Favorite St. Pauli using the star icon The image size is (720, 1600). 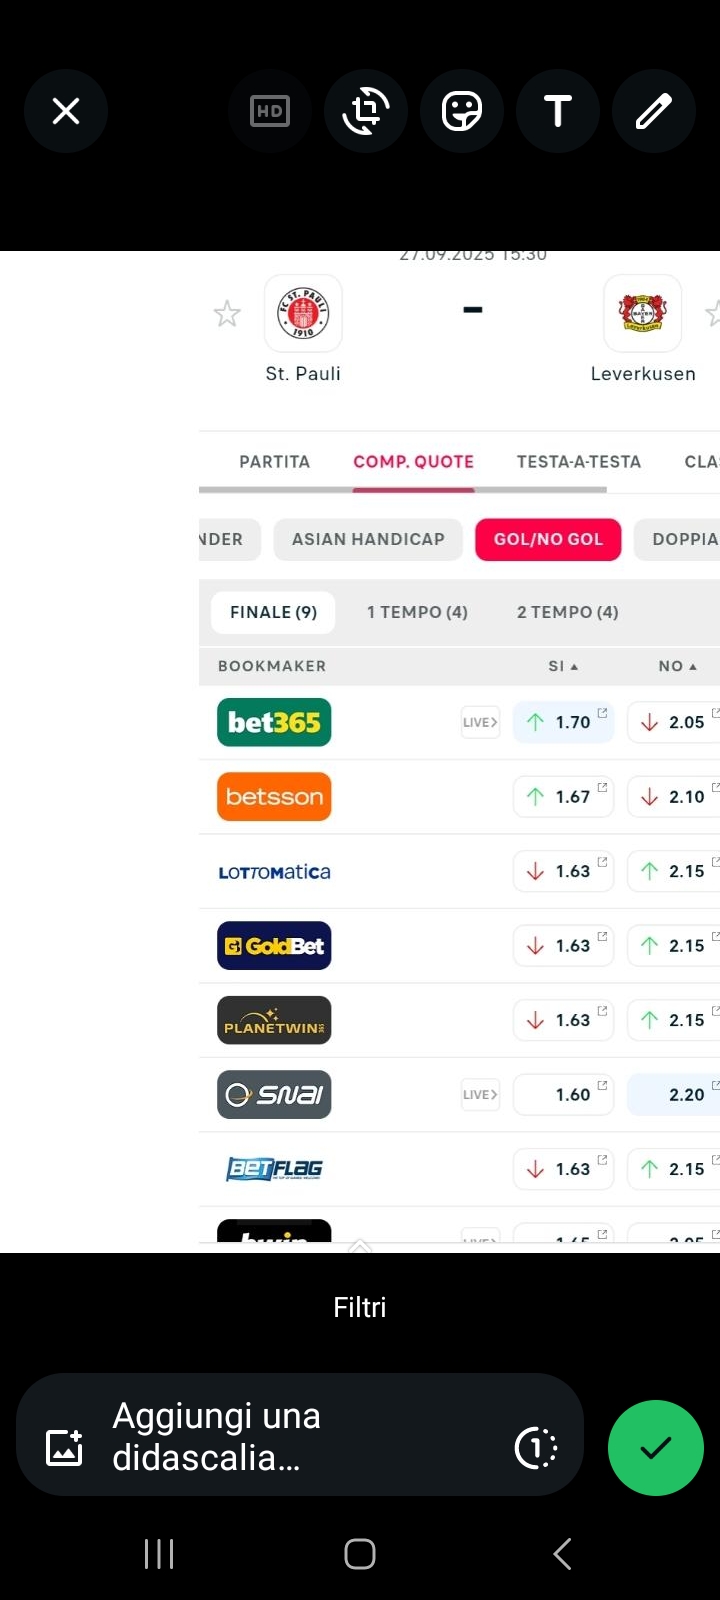tap(227, 314)
